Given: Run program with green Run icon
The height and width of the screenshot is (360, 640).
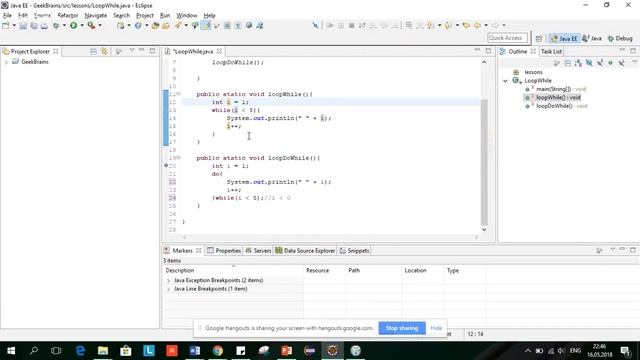Looking at the screenshot, I should (73, 25).
